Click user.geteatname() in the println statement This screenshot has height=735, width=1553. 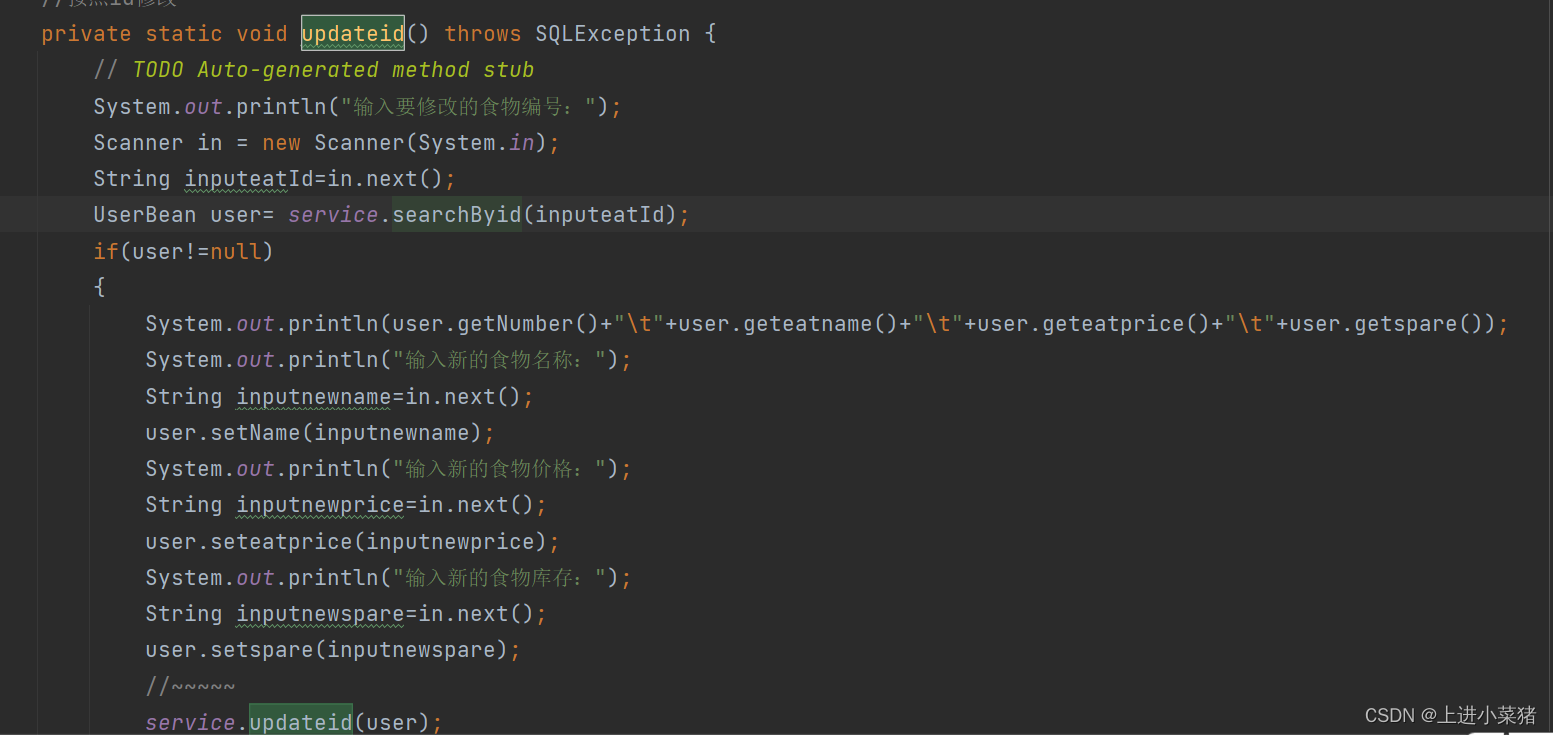[x=788, y=323]
